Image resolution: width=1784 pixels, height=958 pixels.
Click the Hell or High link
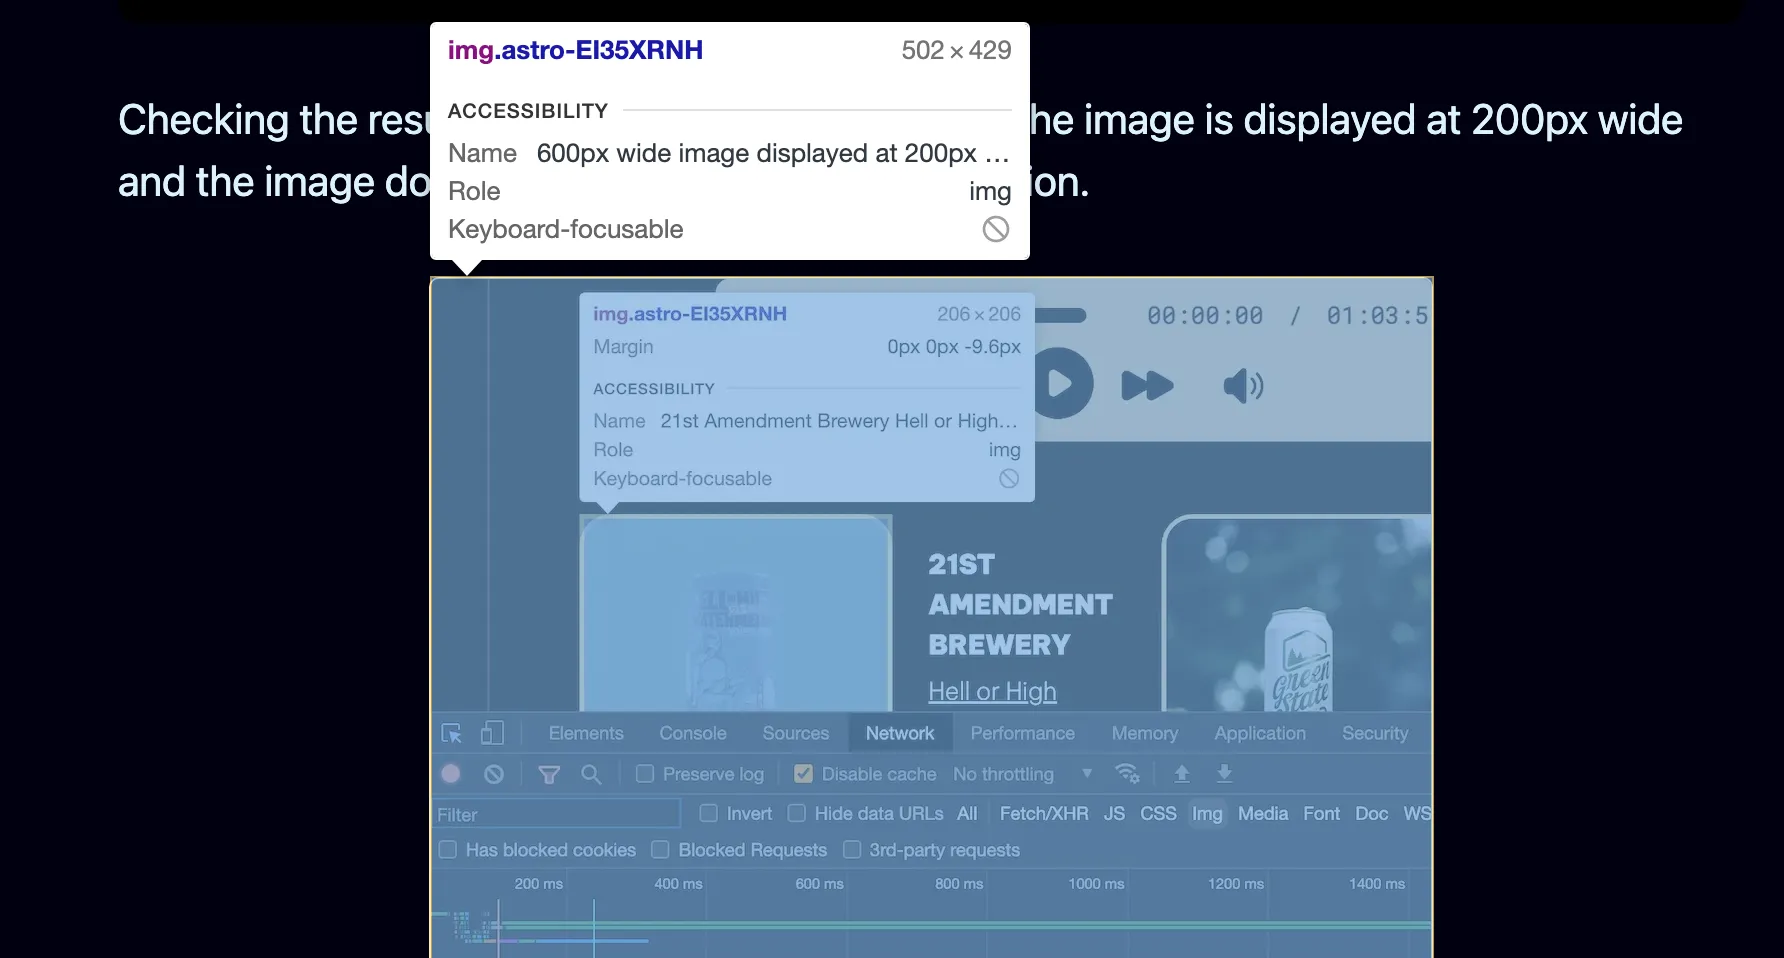click(992, 690)
